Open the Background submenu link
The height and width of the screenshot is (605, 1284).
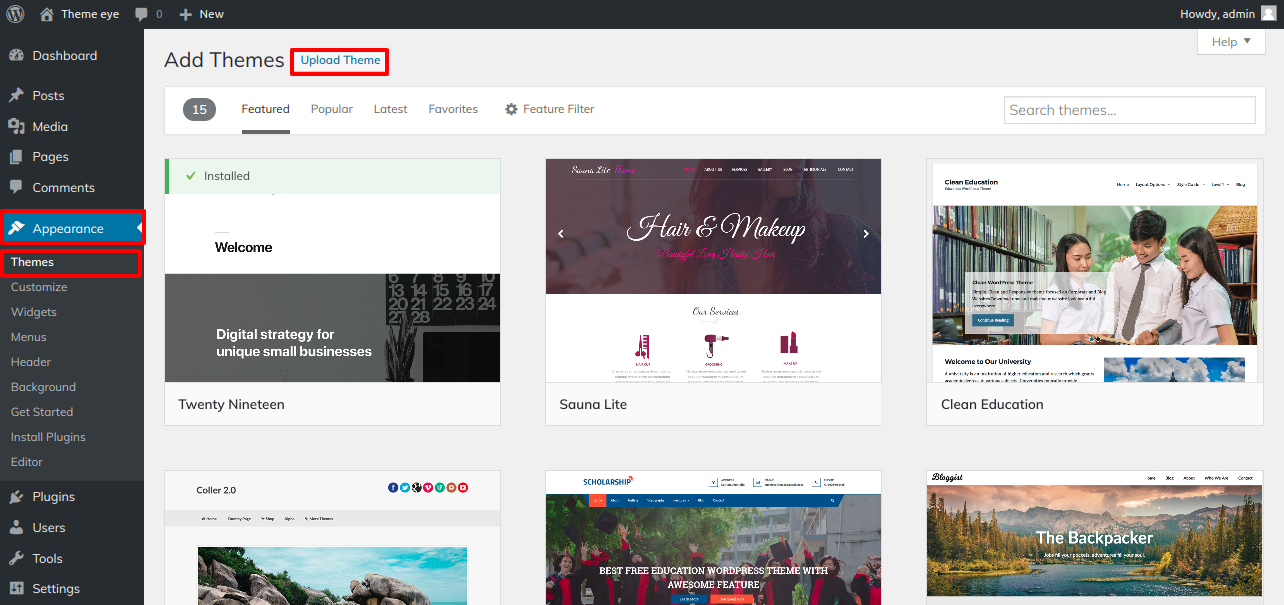pos(43,387)
